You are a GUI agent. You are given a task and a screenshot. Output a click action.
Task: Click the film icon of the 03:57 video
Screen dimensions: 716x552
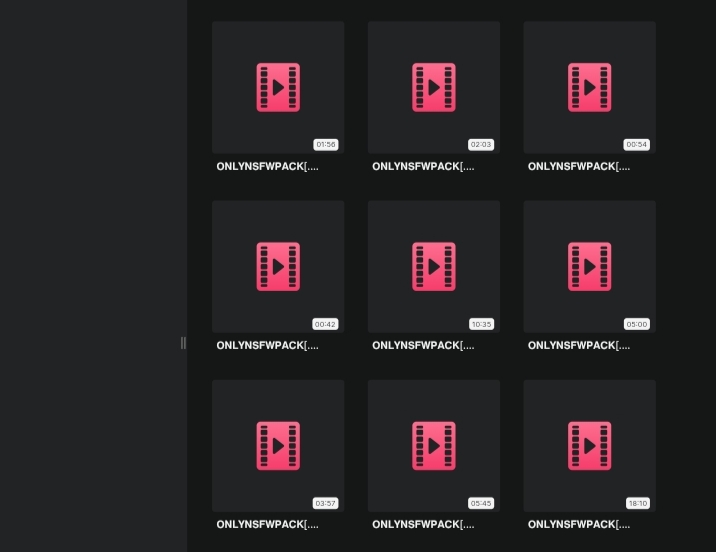[278, 446]
